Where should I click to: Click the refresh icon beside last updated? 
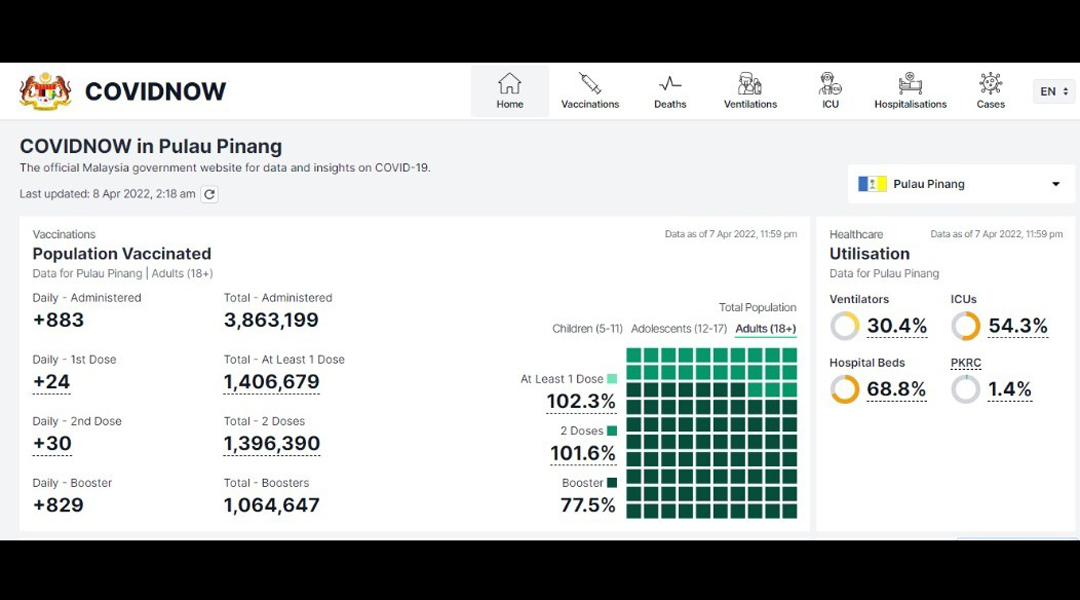(x=209, y=194)
